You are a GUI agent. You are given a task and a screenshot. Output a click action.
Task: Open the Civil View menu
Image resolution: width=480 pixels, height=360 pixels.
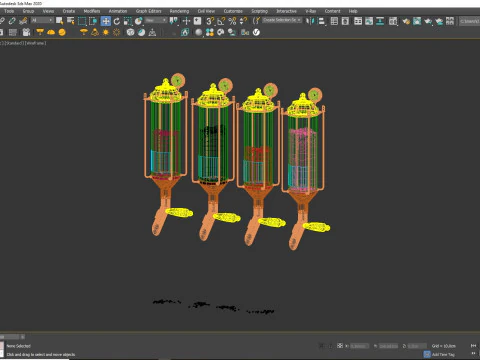coord(206,11)
